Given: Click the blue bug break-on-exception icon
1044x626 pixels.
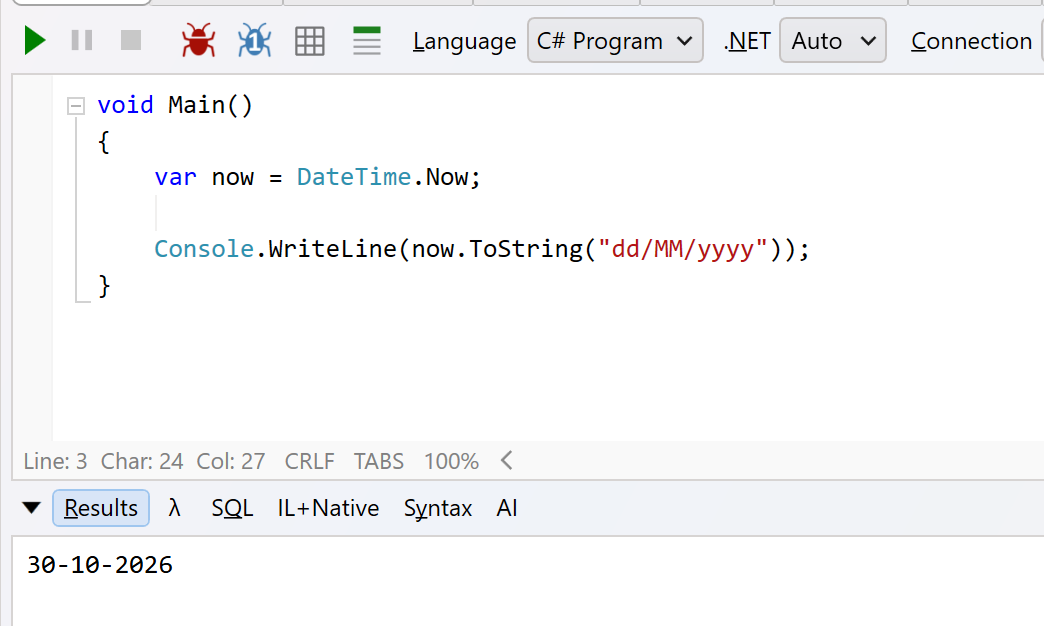Looking at the screenshot, I should click(x=254, y=41).
